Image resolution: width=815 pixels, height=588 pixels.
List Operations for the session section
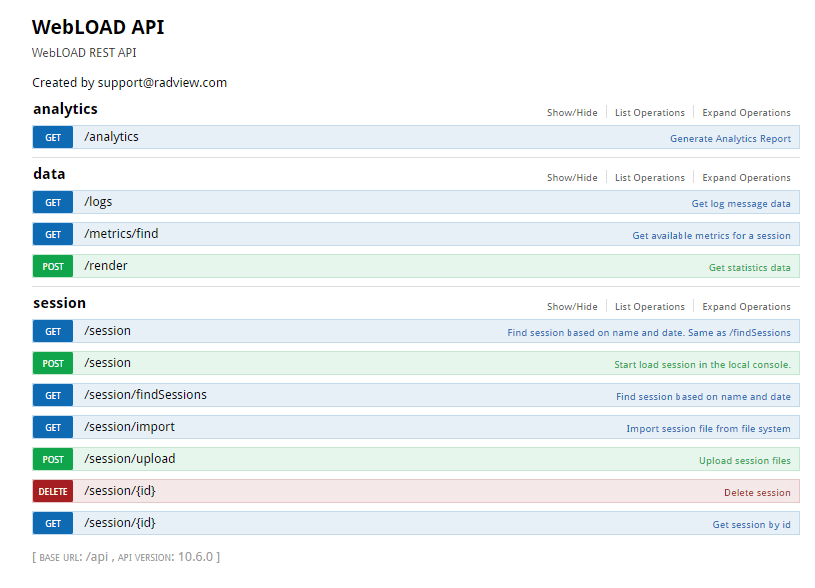coord(650,307)
